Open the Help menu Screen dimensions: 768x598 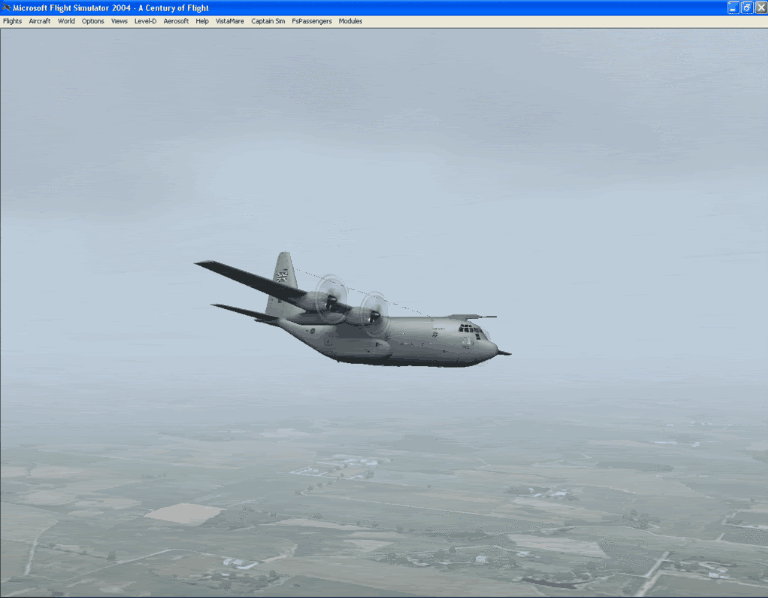pyautogui.click(x=202, y=21)
